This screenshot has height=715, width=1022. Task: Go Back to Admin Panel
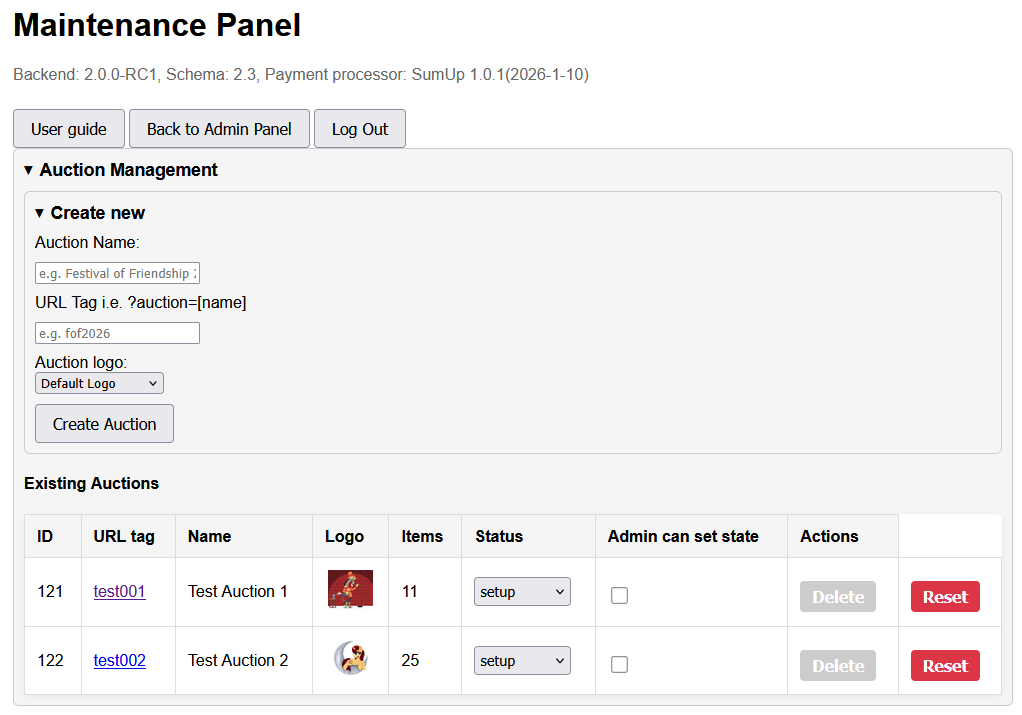click(218, 128)
